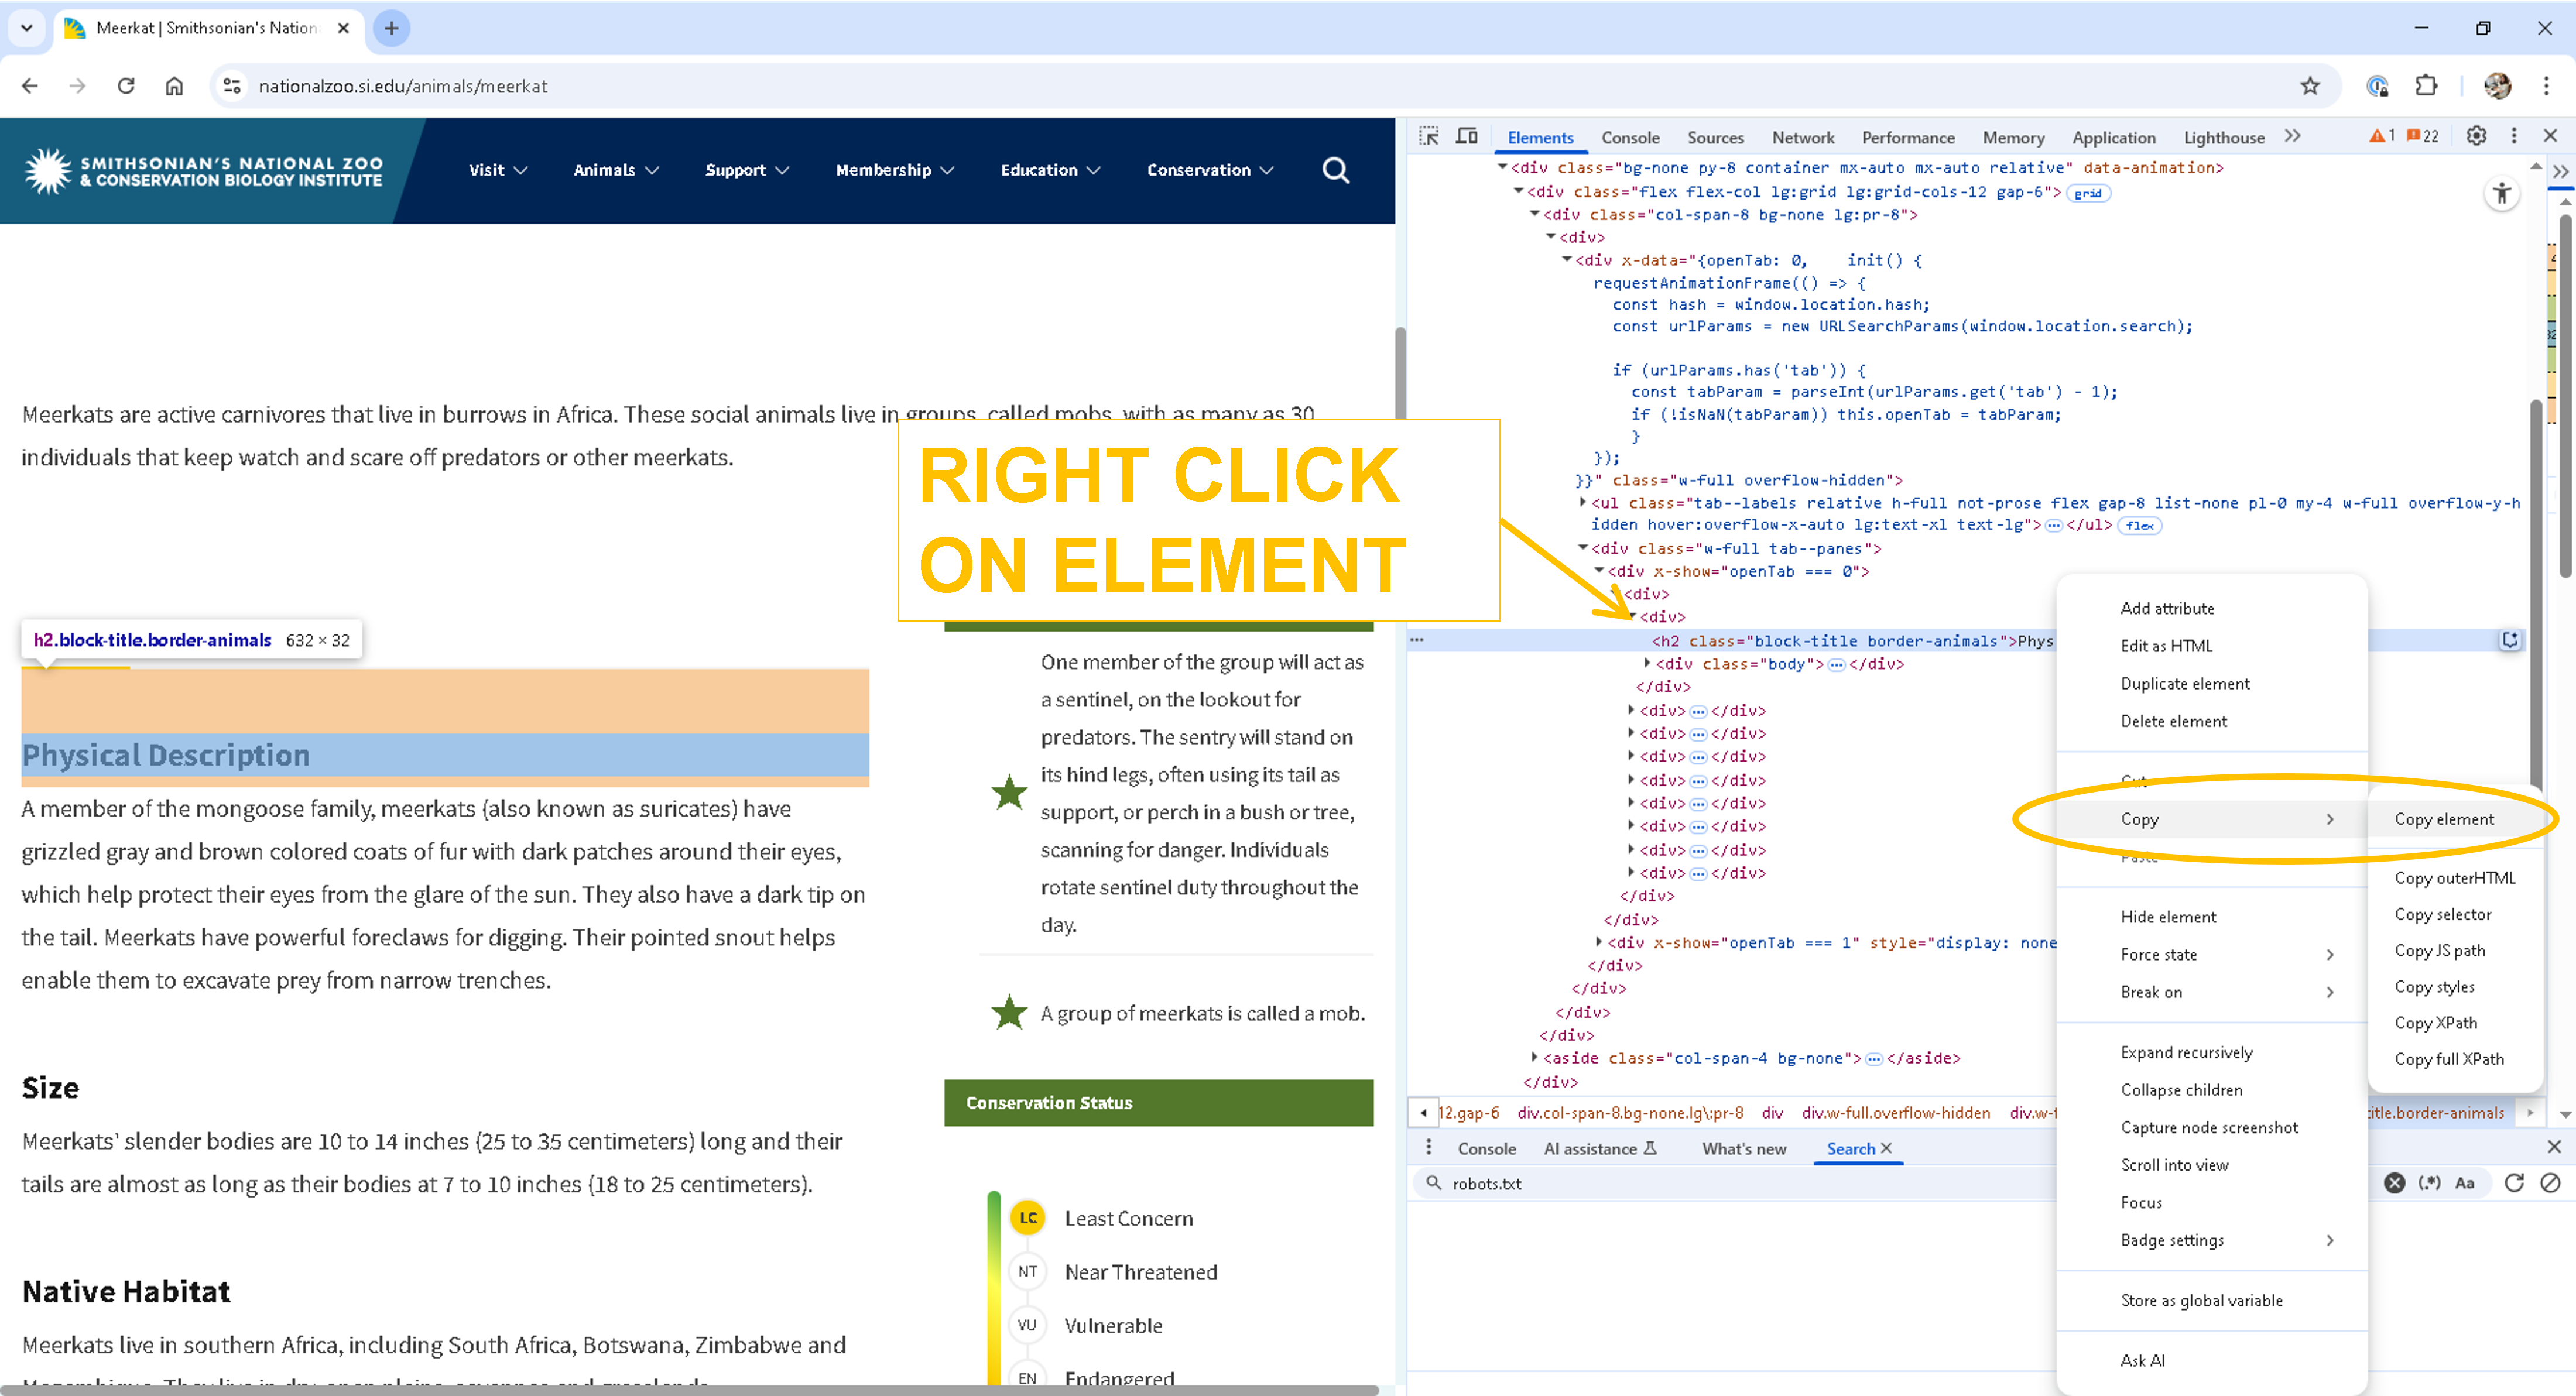Switch to the Network panel tab
2576x1396 pixels.
click(1803, 137)
